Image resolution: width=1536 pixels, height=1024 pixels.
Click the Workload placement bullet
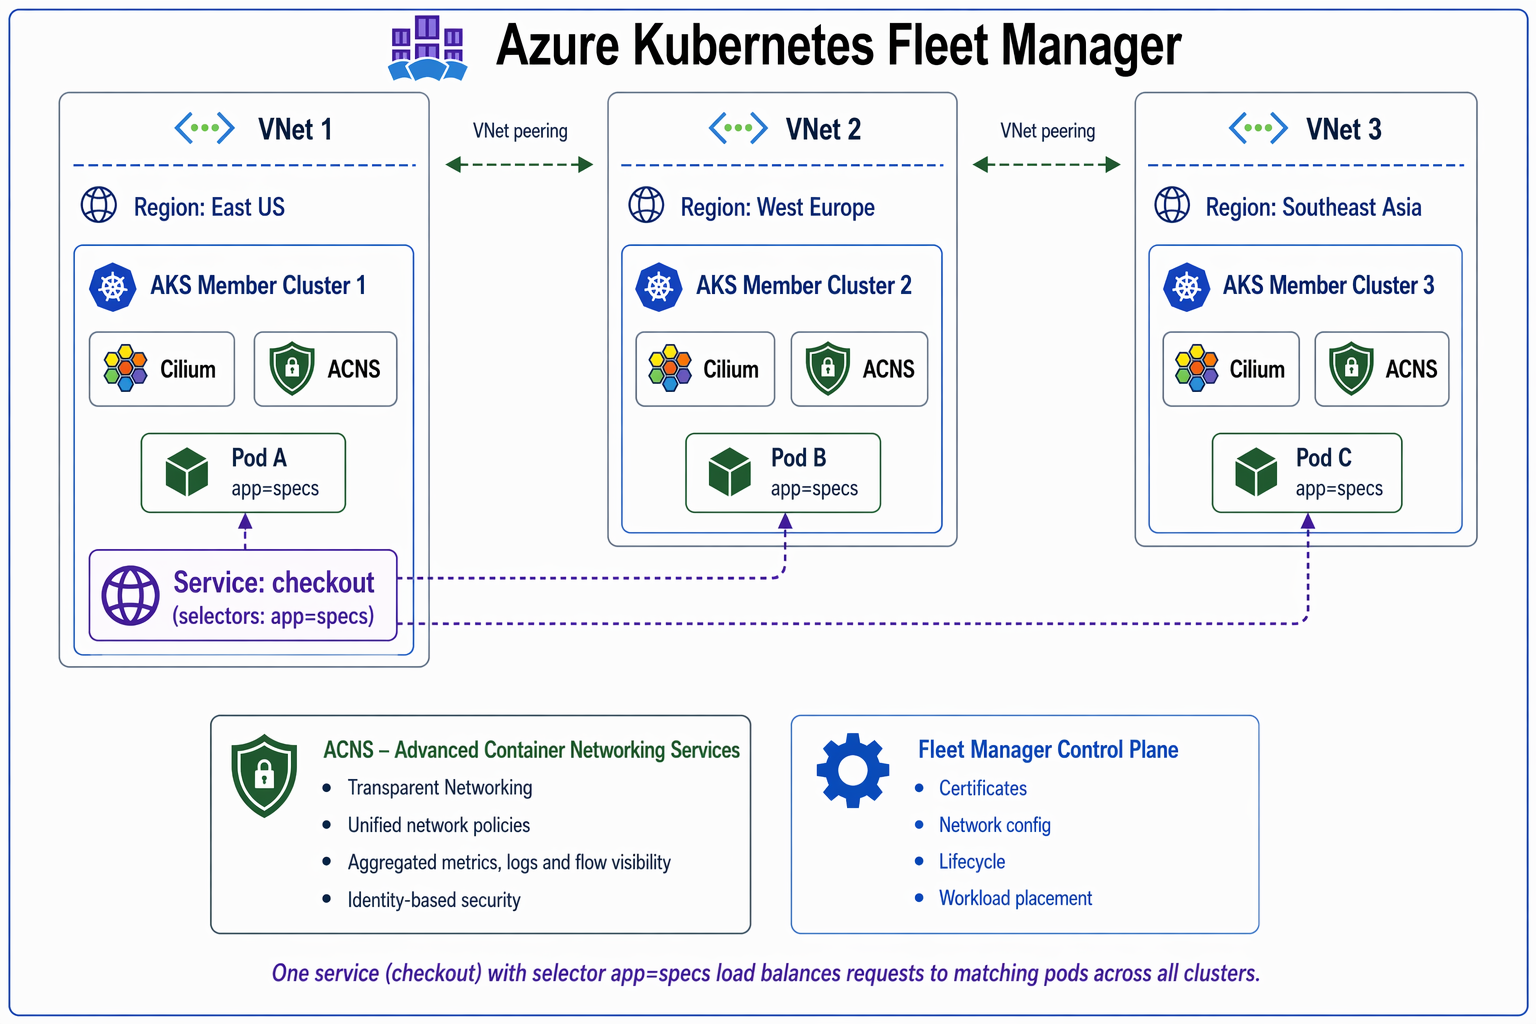[x=1015, y=898]
